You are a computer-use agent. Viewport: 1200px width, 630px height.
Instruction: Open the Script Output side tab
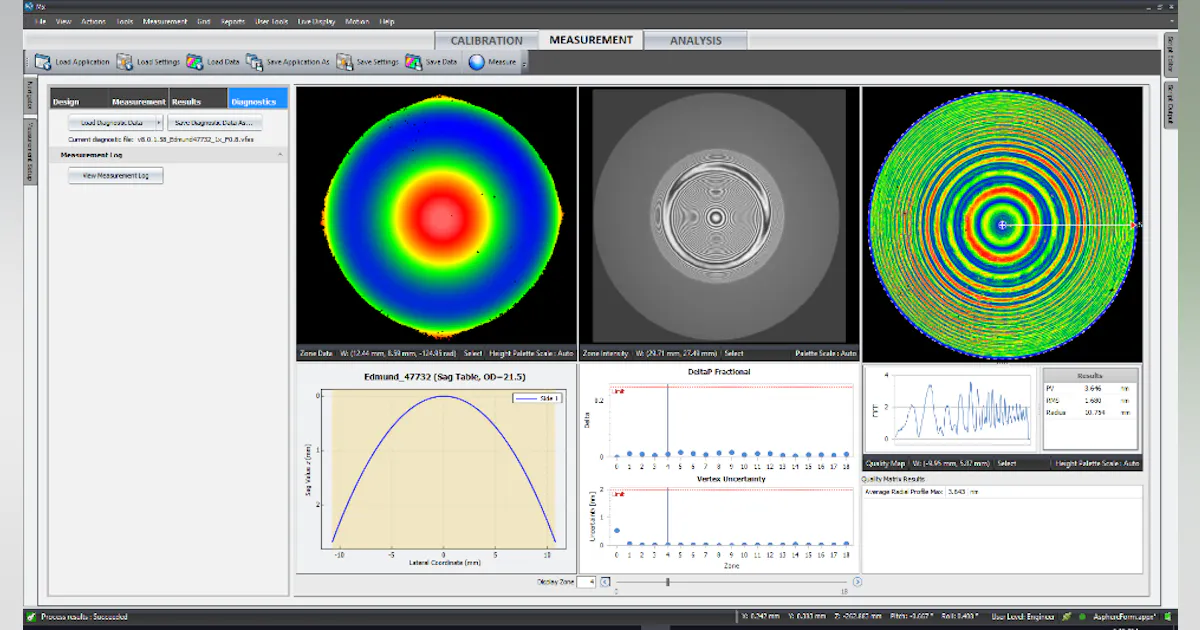[1170, 103]
